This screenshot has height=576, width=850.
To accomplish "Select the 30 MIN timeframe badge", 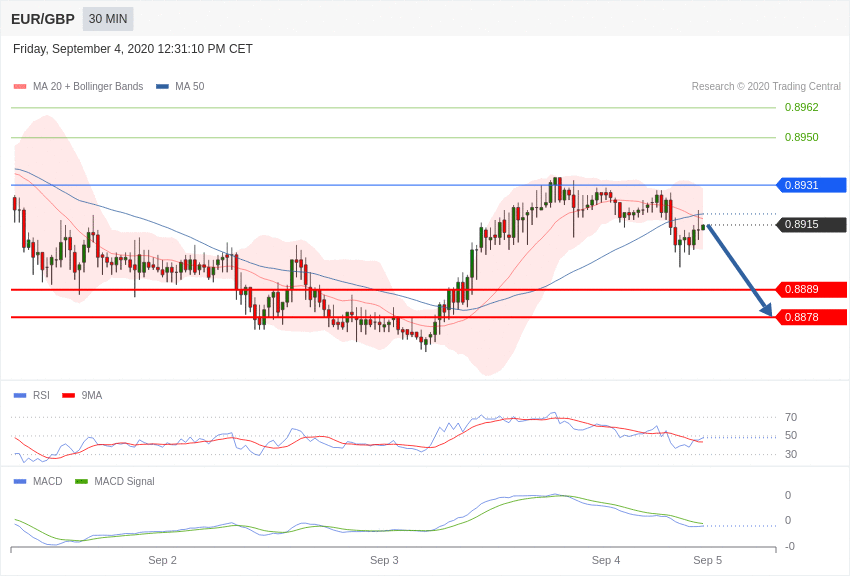I will (108, 19).
